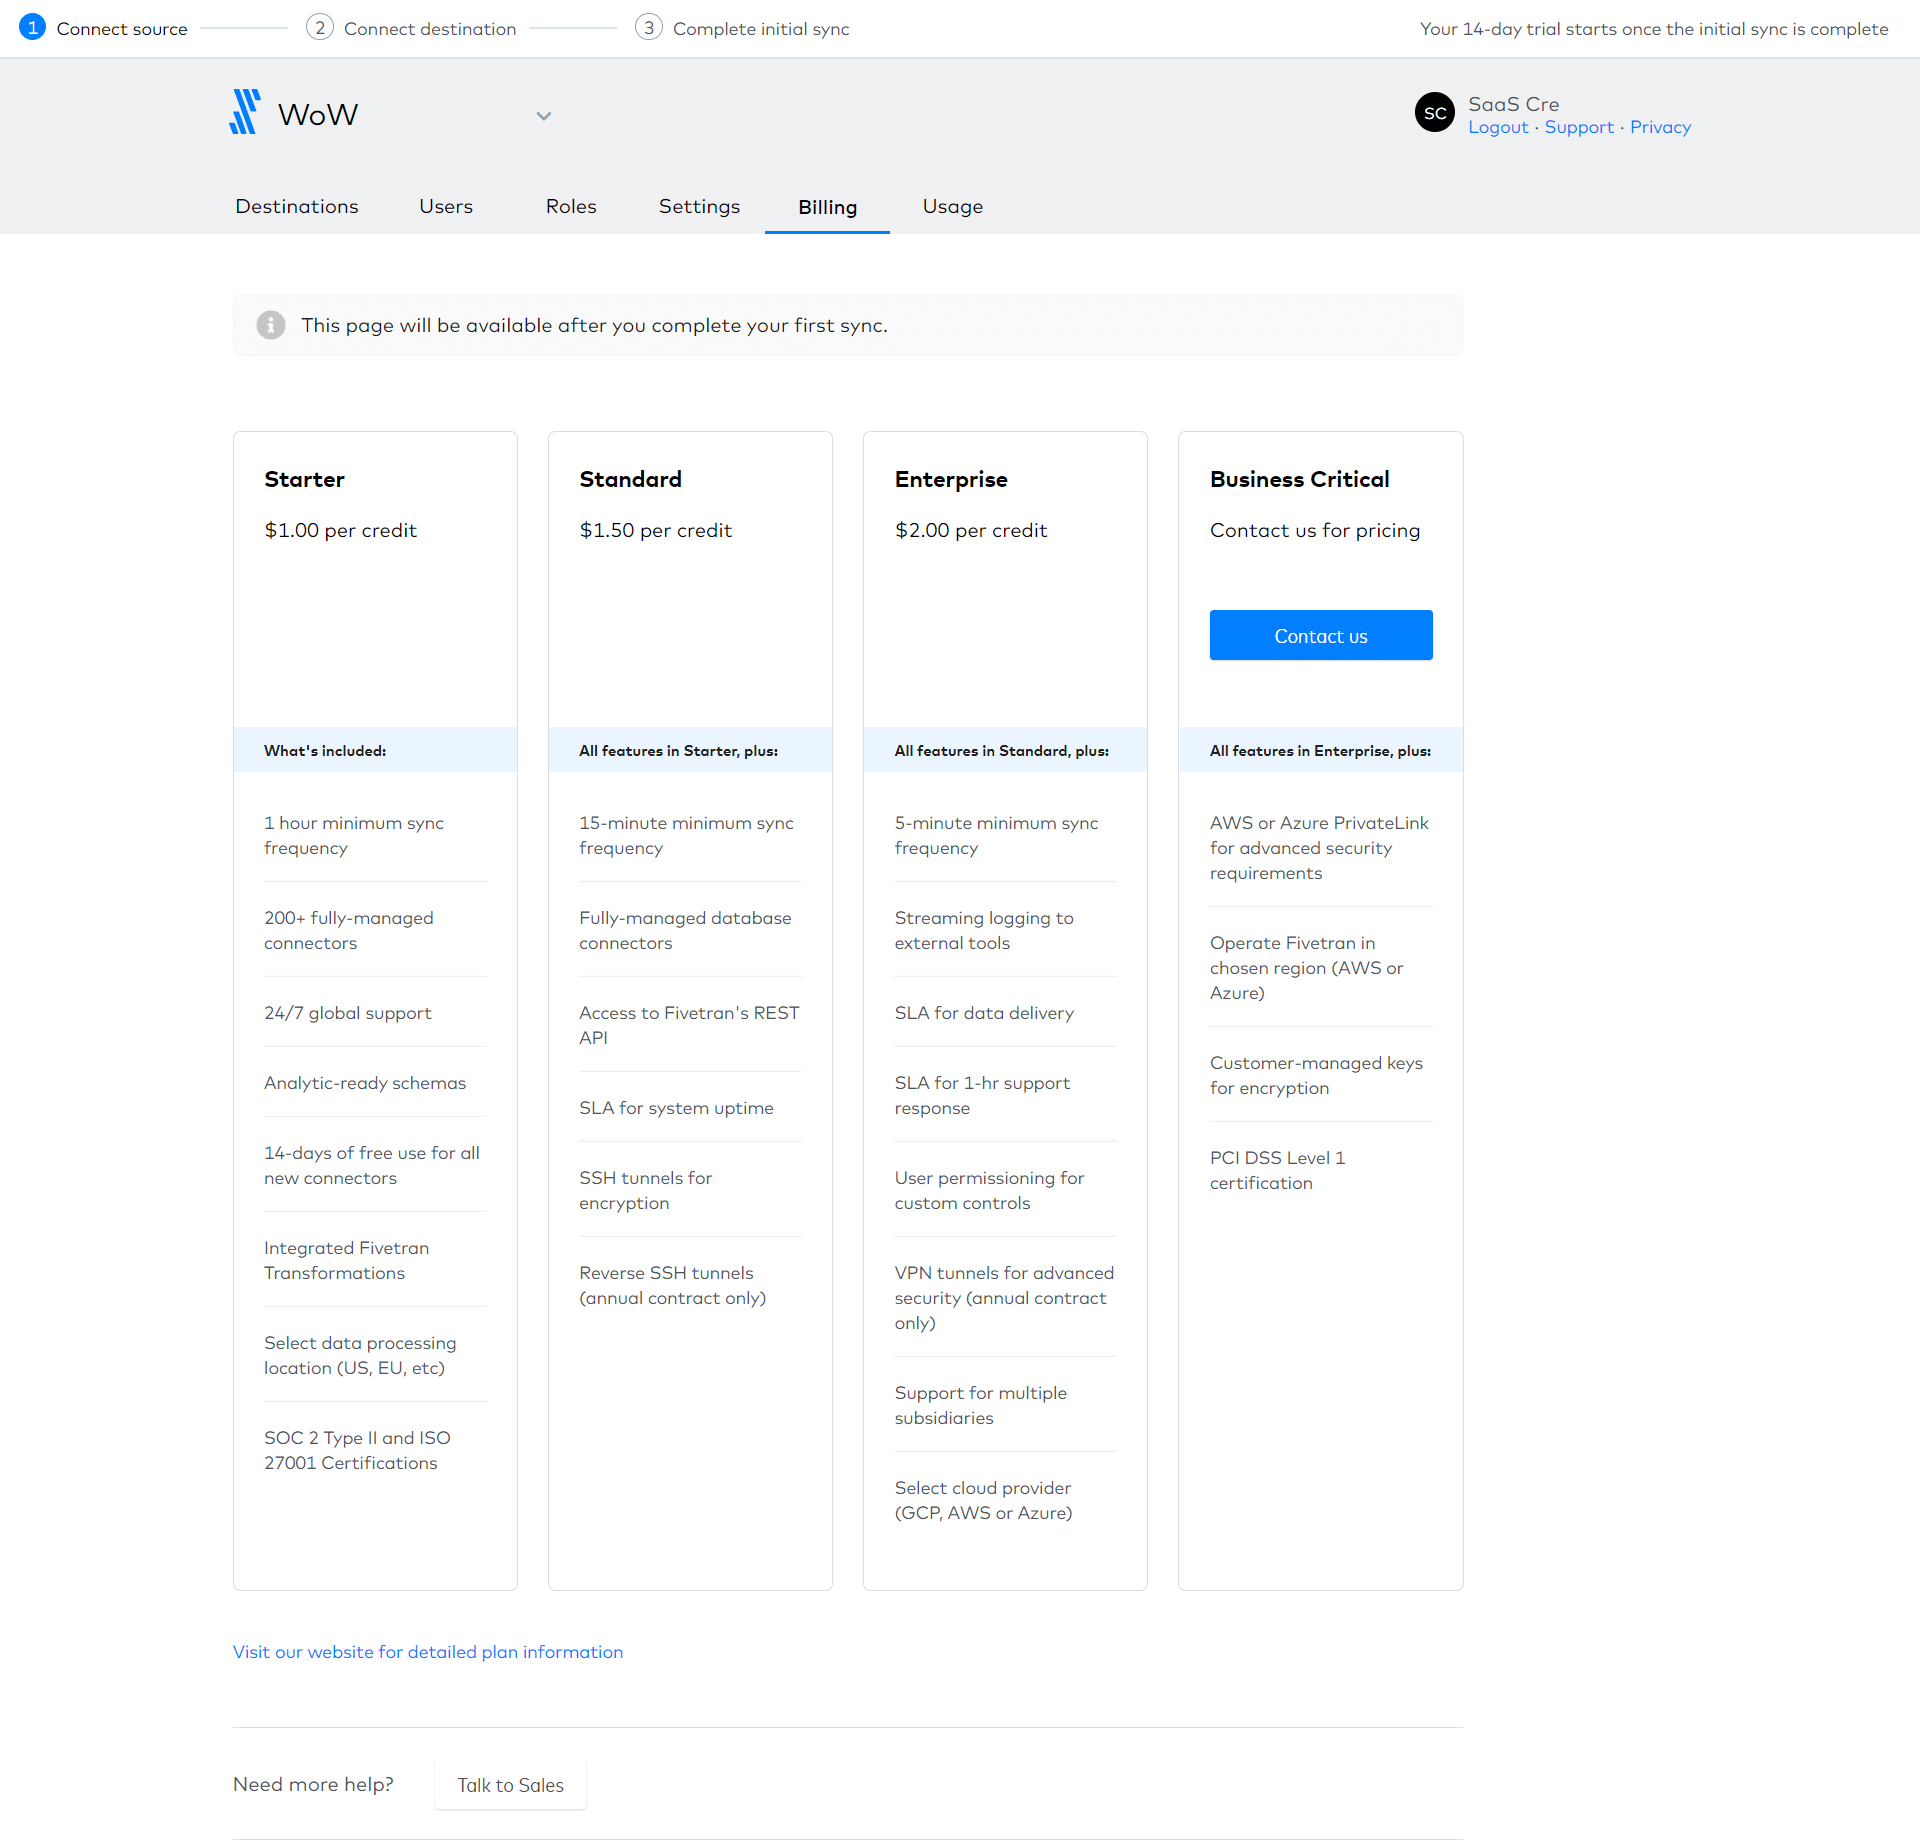Open the Destinations tab
The width and height of the screenshot is (1920, 1840).
297,206
